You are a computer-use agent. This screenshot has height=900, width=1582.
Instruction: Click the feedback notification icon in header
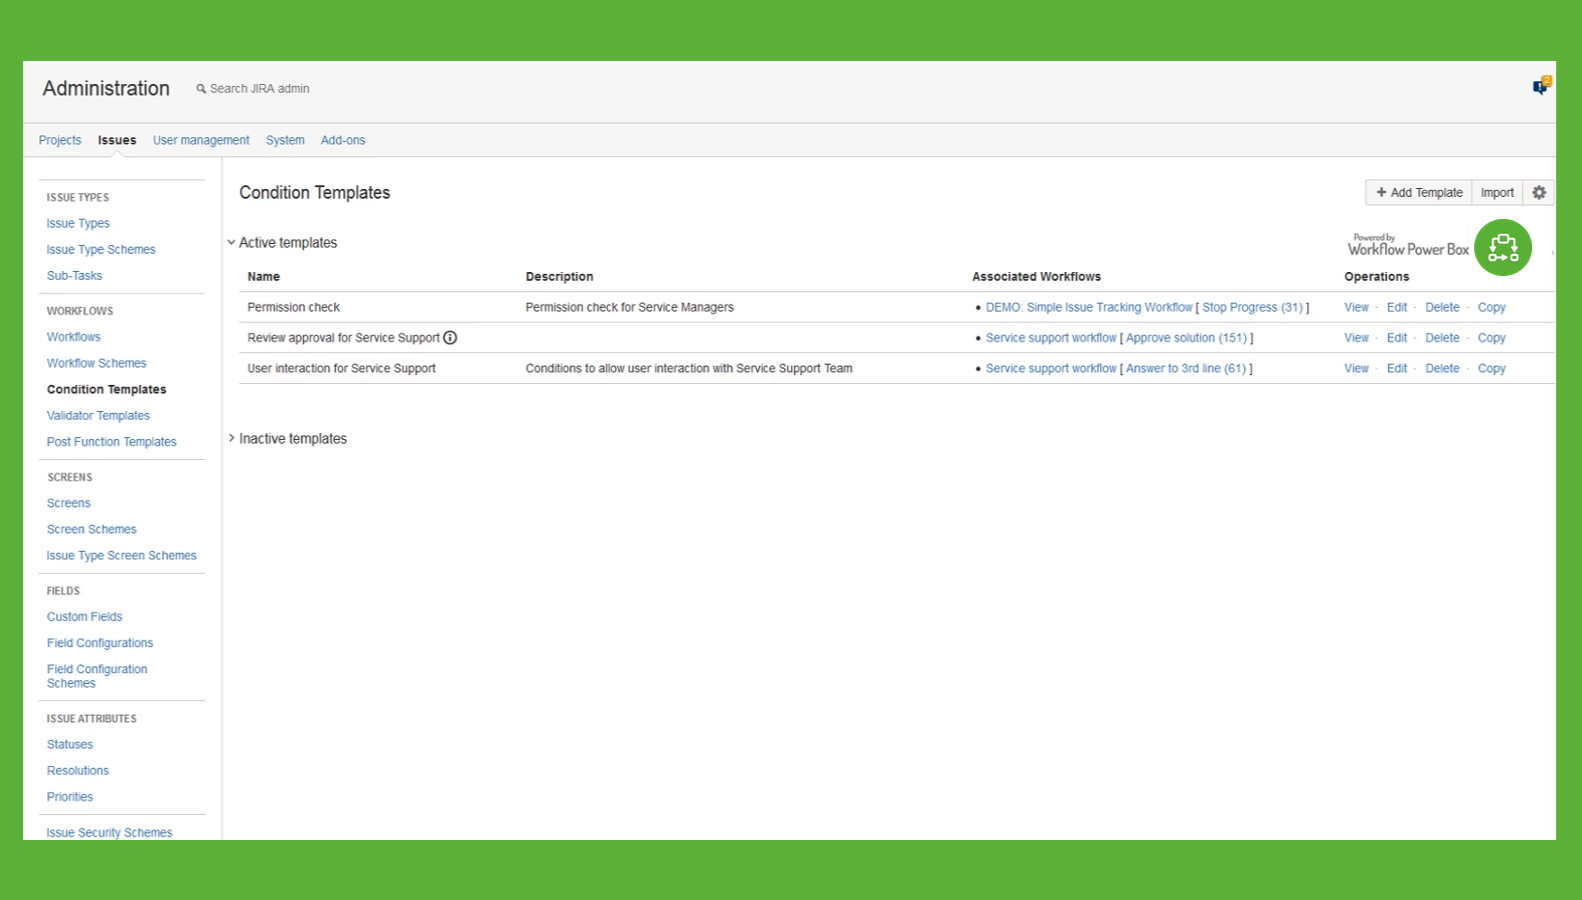(1541, 86)
